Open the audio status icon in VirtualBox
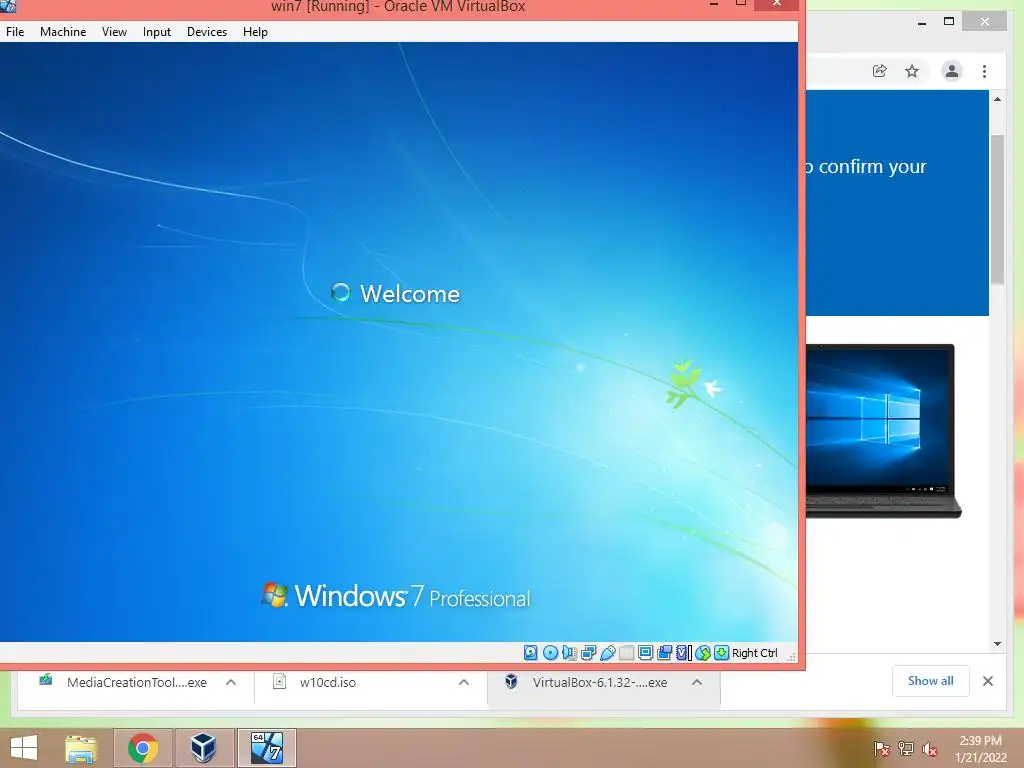1024x768 pixels. (x=569, y=652)
